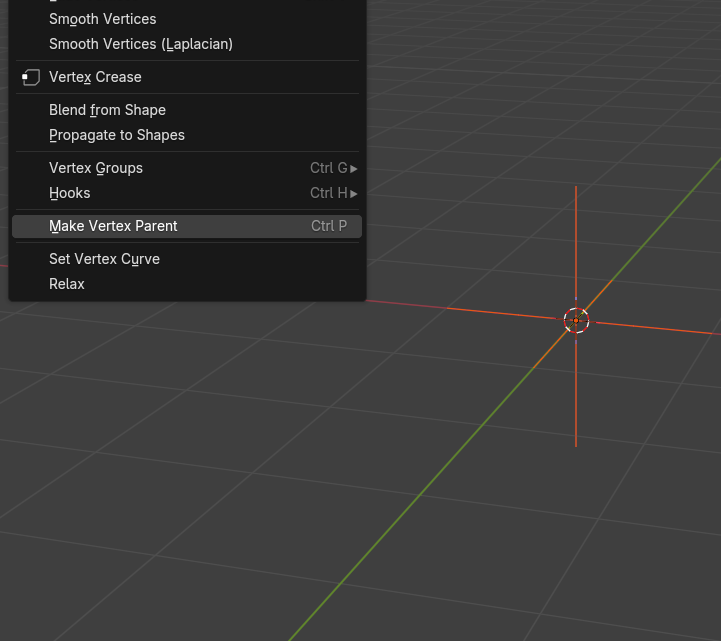Select Propagate to Shapes

187,135
